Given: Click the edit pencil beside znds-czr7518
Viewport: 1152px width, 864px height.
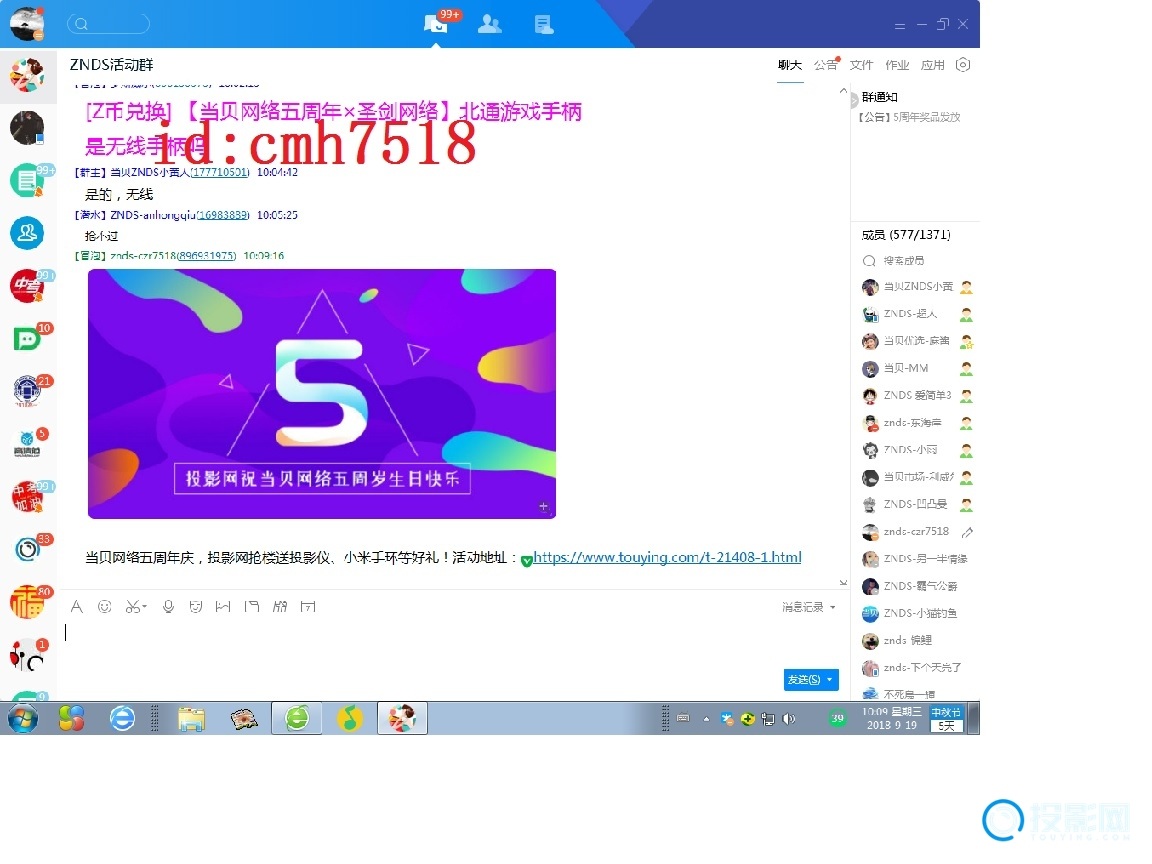Looking at the screenshot, I should tap(967, 532).
